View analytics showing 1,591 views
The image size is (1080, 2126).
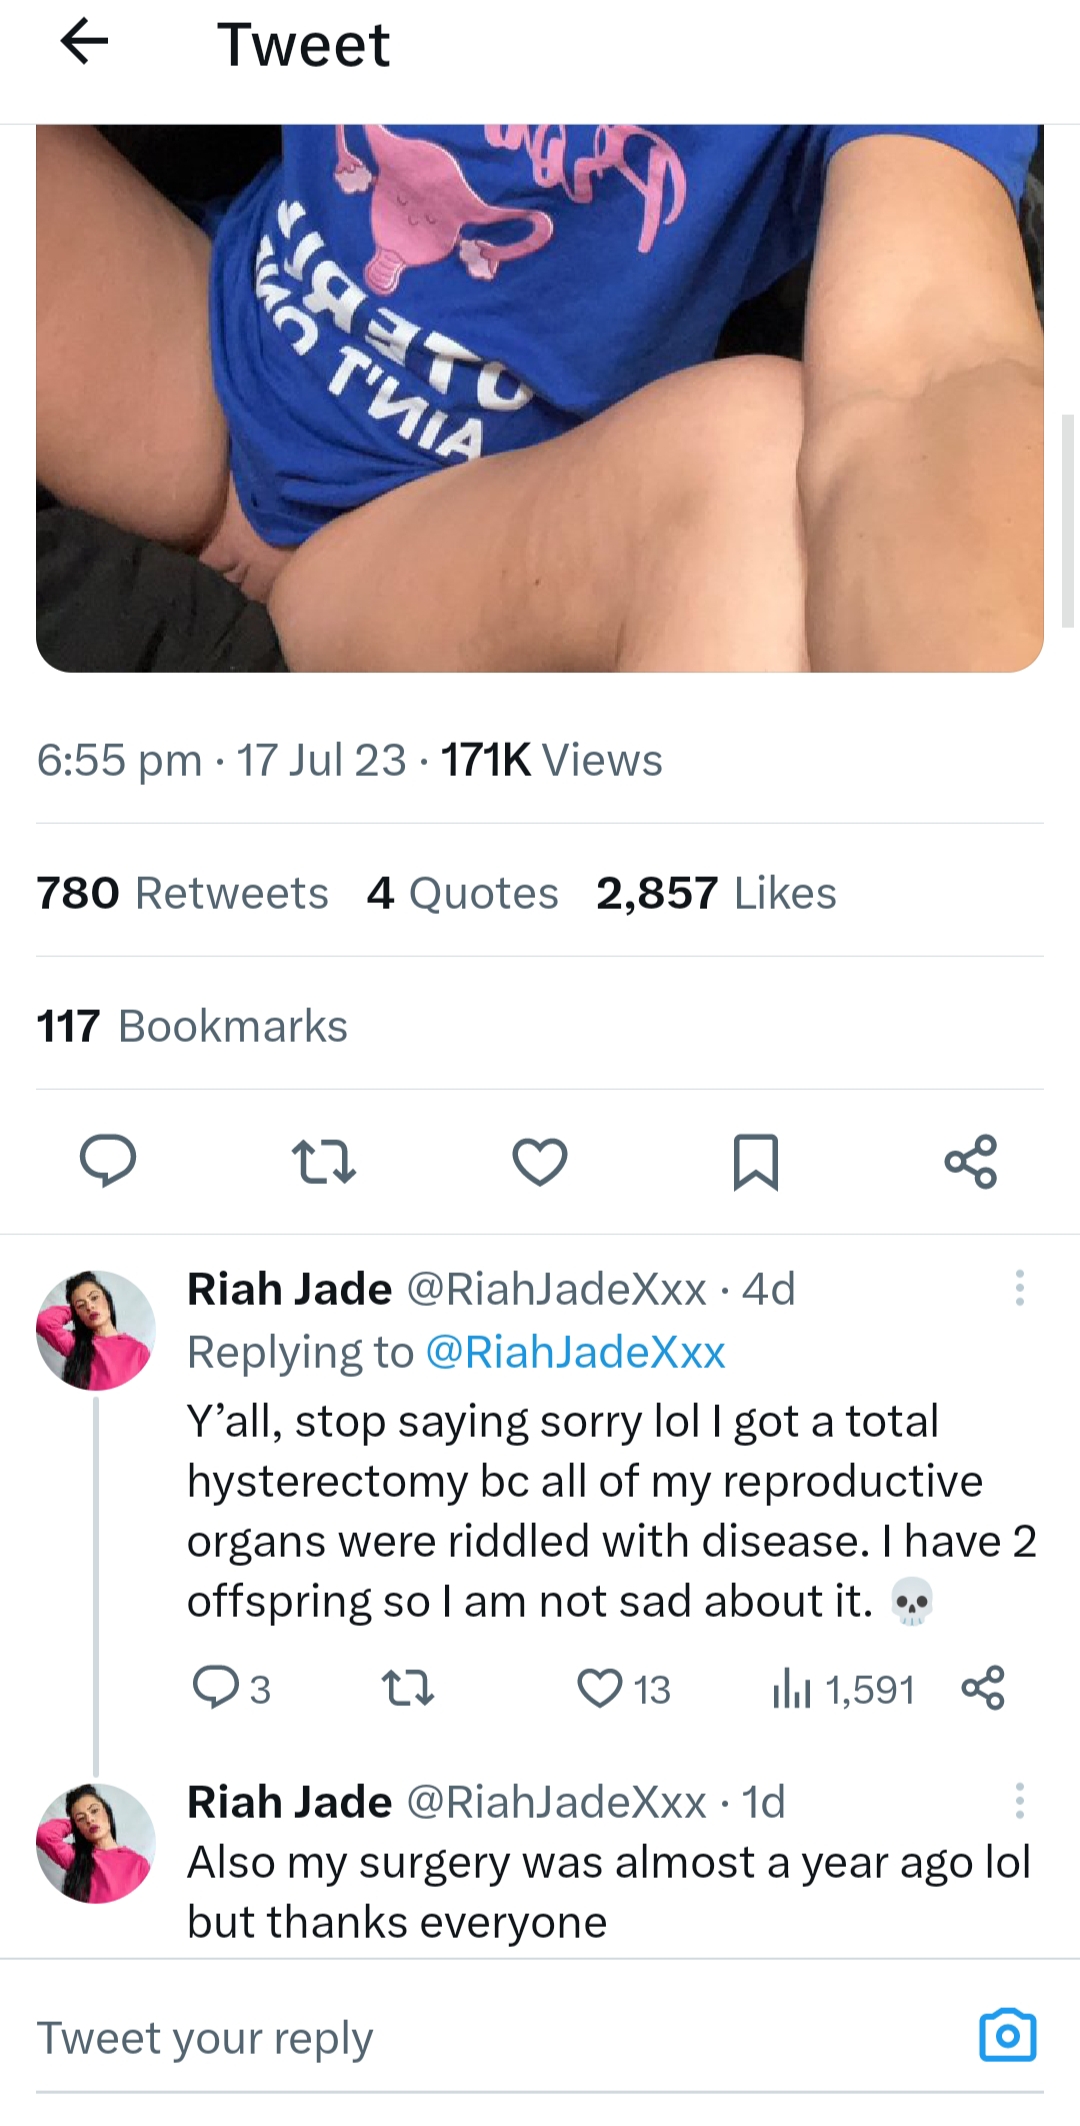click(843, 1689)
